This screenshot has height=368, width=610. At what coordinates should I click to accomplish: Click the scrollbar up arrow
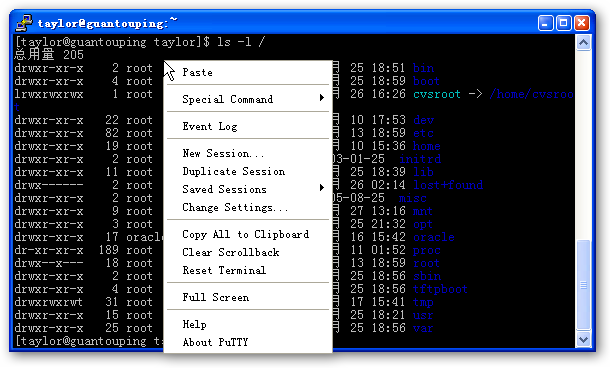(583, 42)
